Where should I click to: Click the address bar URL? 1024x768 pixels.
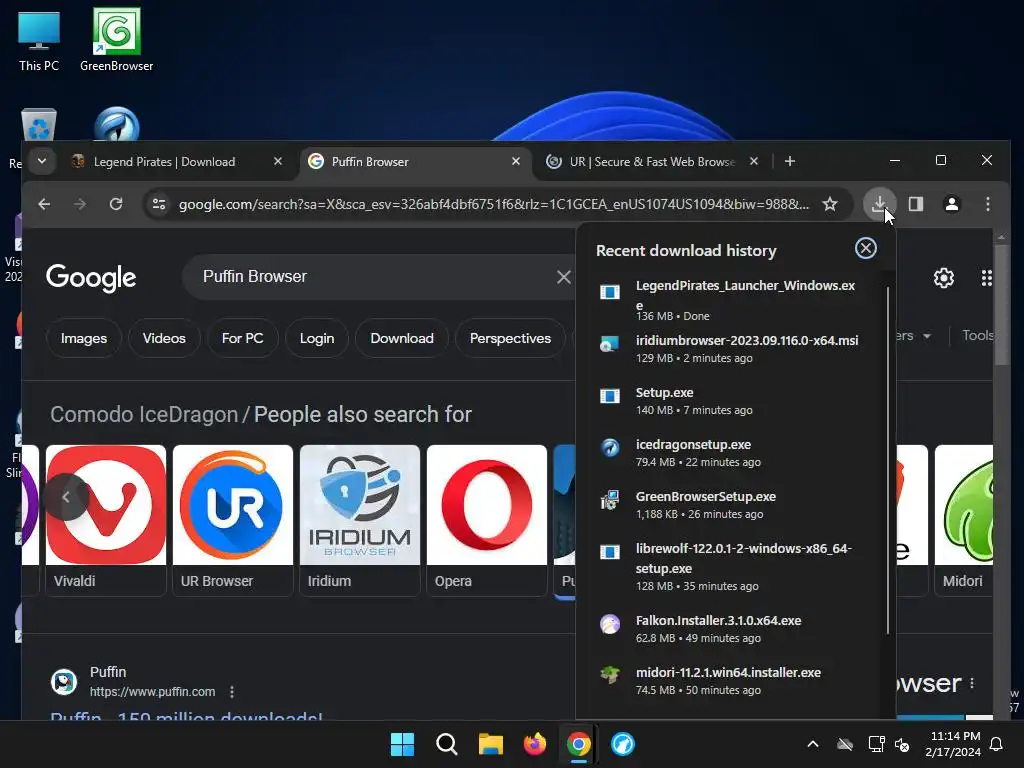(x=493, y=204)
